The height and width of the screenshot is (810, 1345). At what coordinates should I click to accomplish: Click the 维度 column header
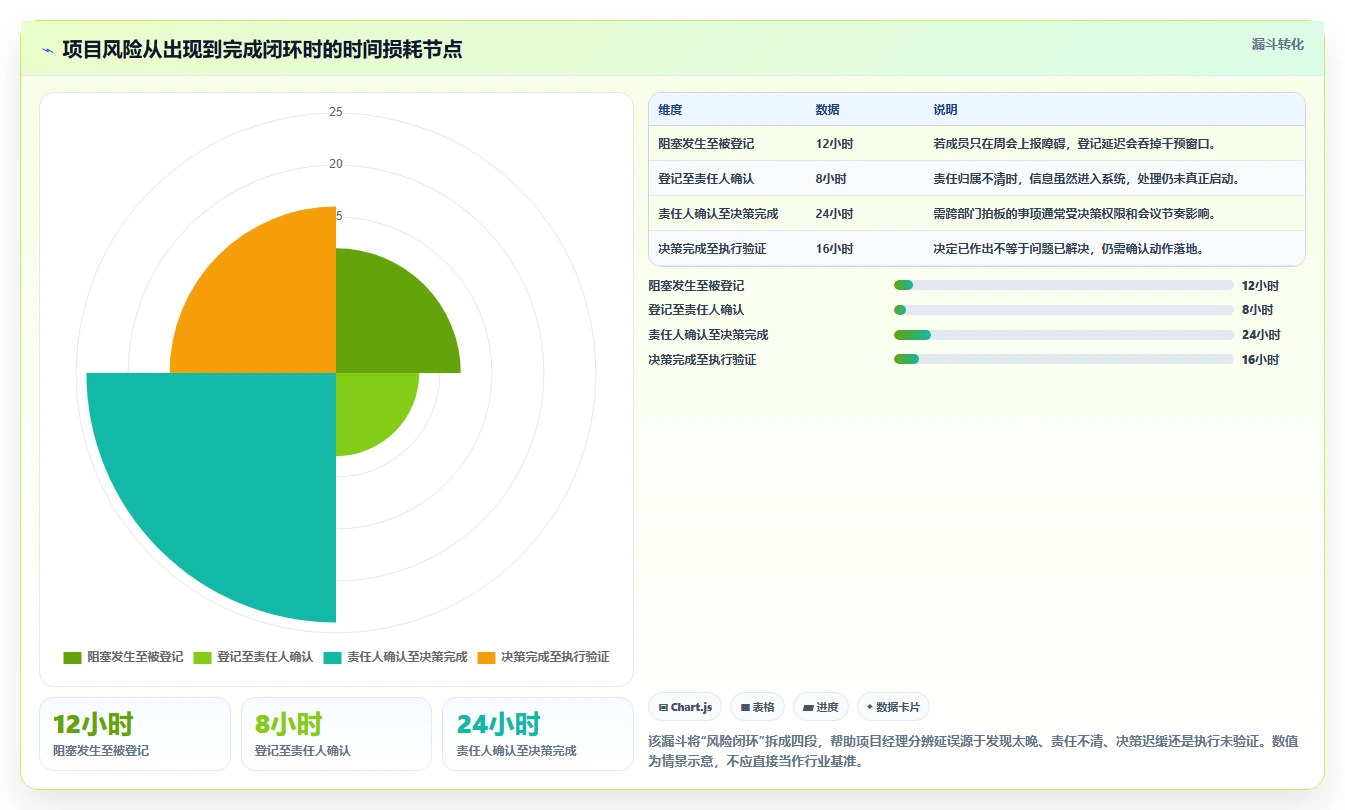point(670,110)
